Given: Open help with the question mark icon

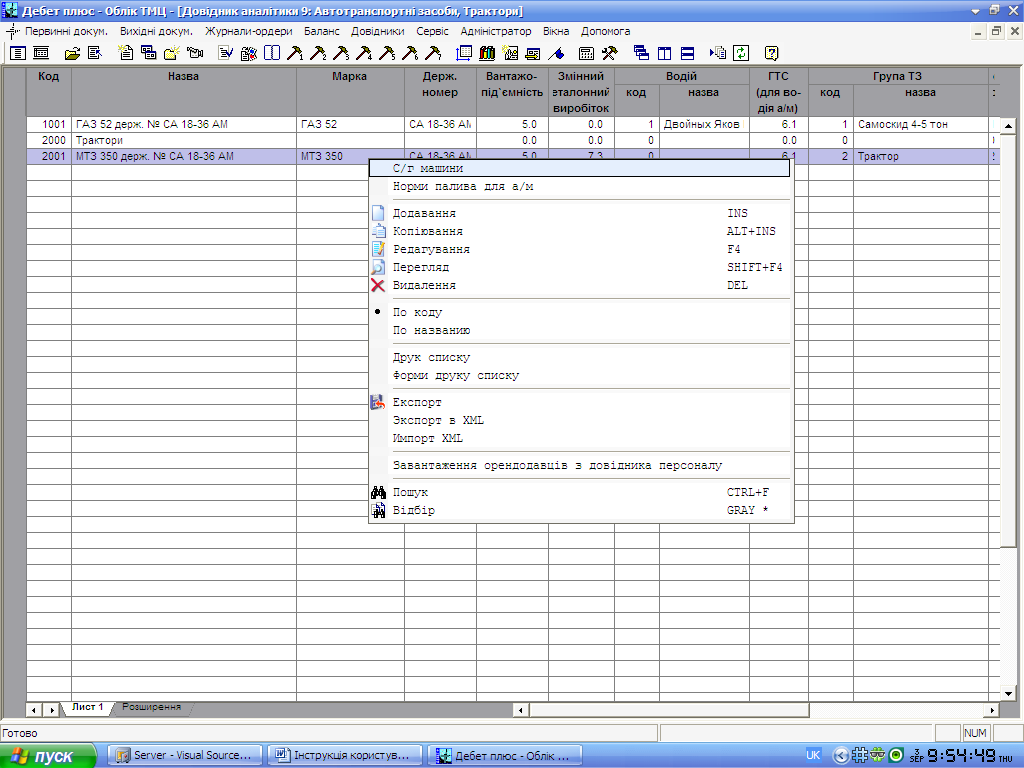Looking at the screenshot, I should point(771,54).
